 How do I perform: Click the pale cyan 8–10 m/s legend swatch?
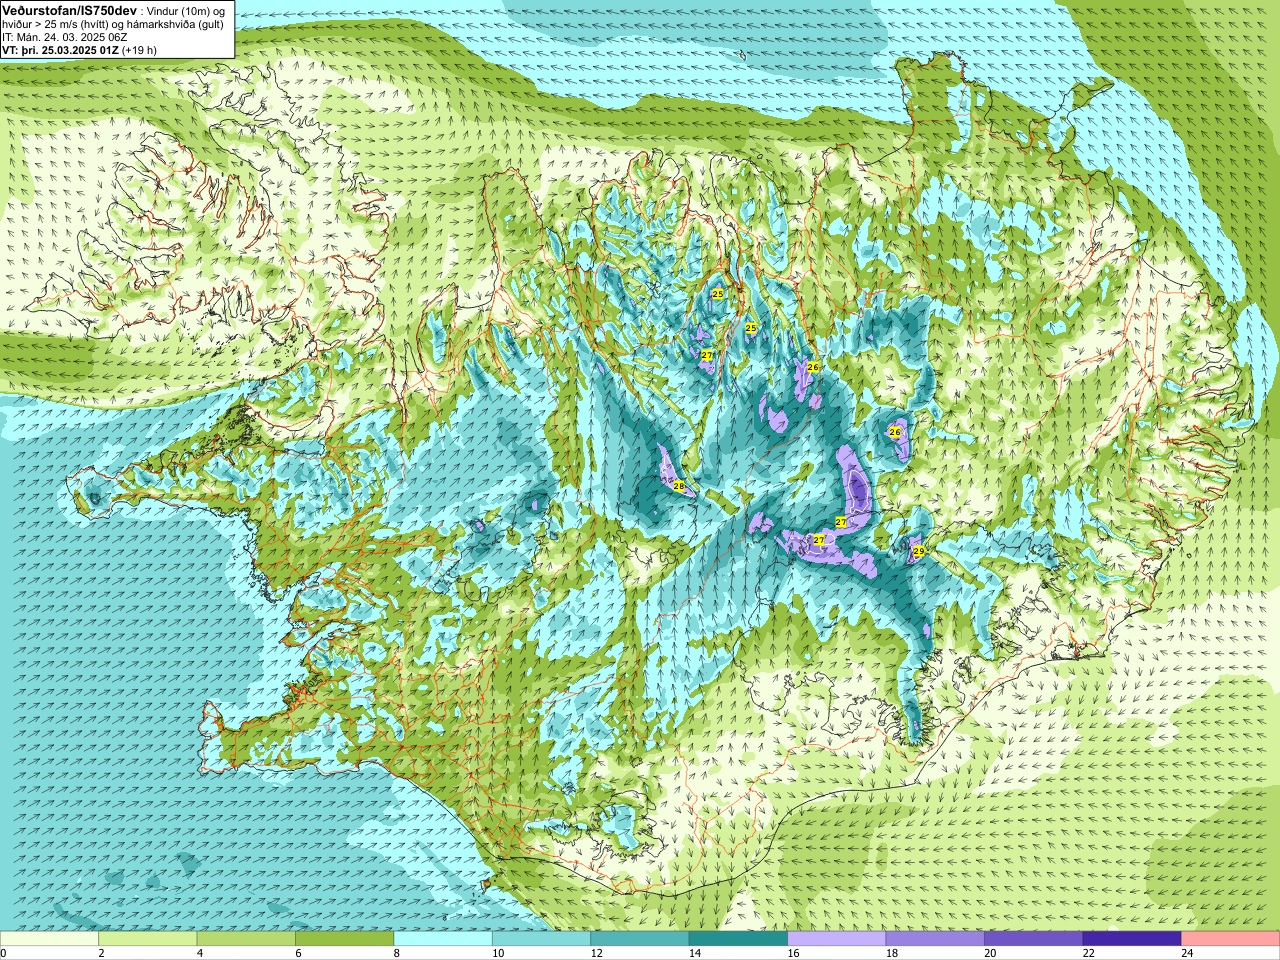[x=443, y=938]
